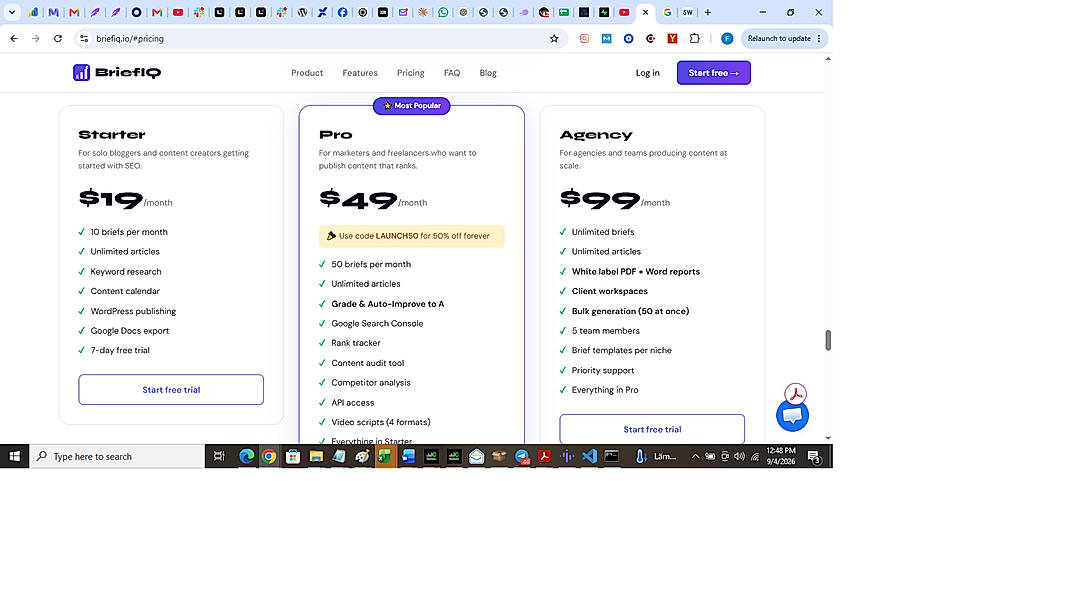Screen dimensions: 1070x602
Task: Click the Starter plan heading
Action: coord(112,134)
